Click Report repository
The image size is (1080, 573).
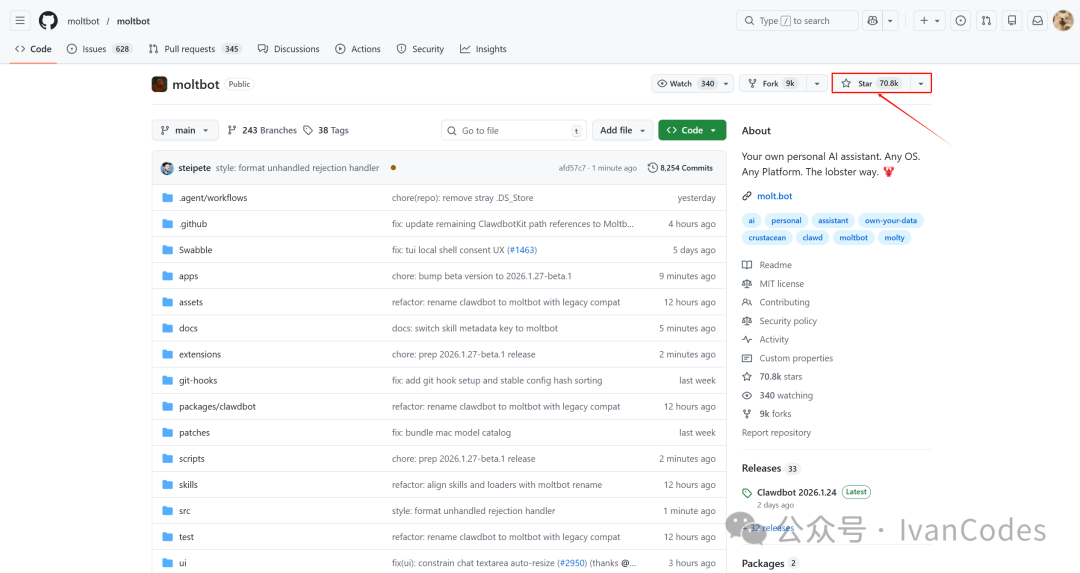coord(776,433)
